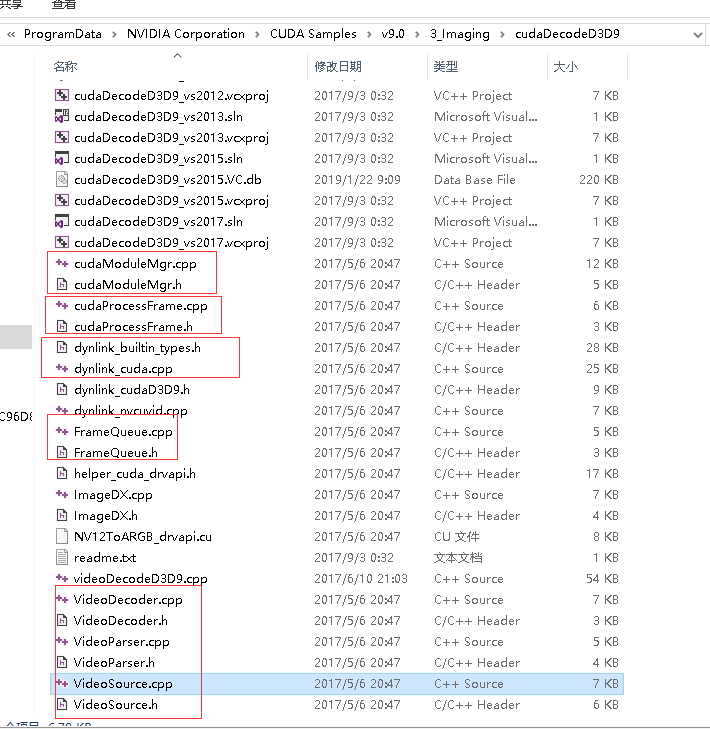Navigate to NVIDIA Corporation breadcrumb

(186, 34)
